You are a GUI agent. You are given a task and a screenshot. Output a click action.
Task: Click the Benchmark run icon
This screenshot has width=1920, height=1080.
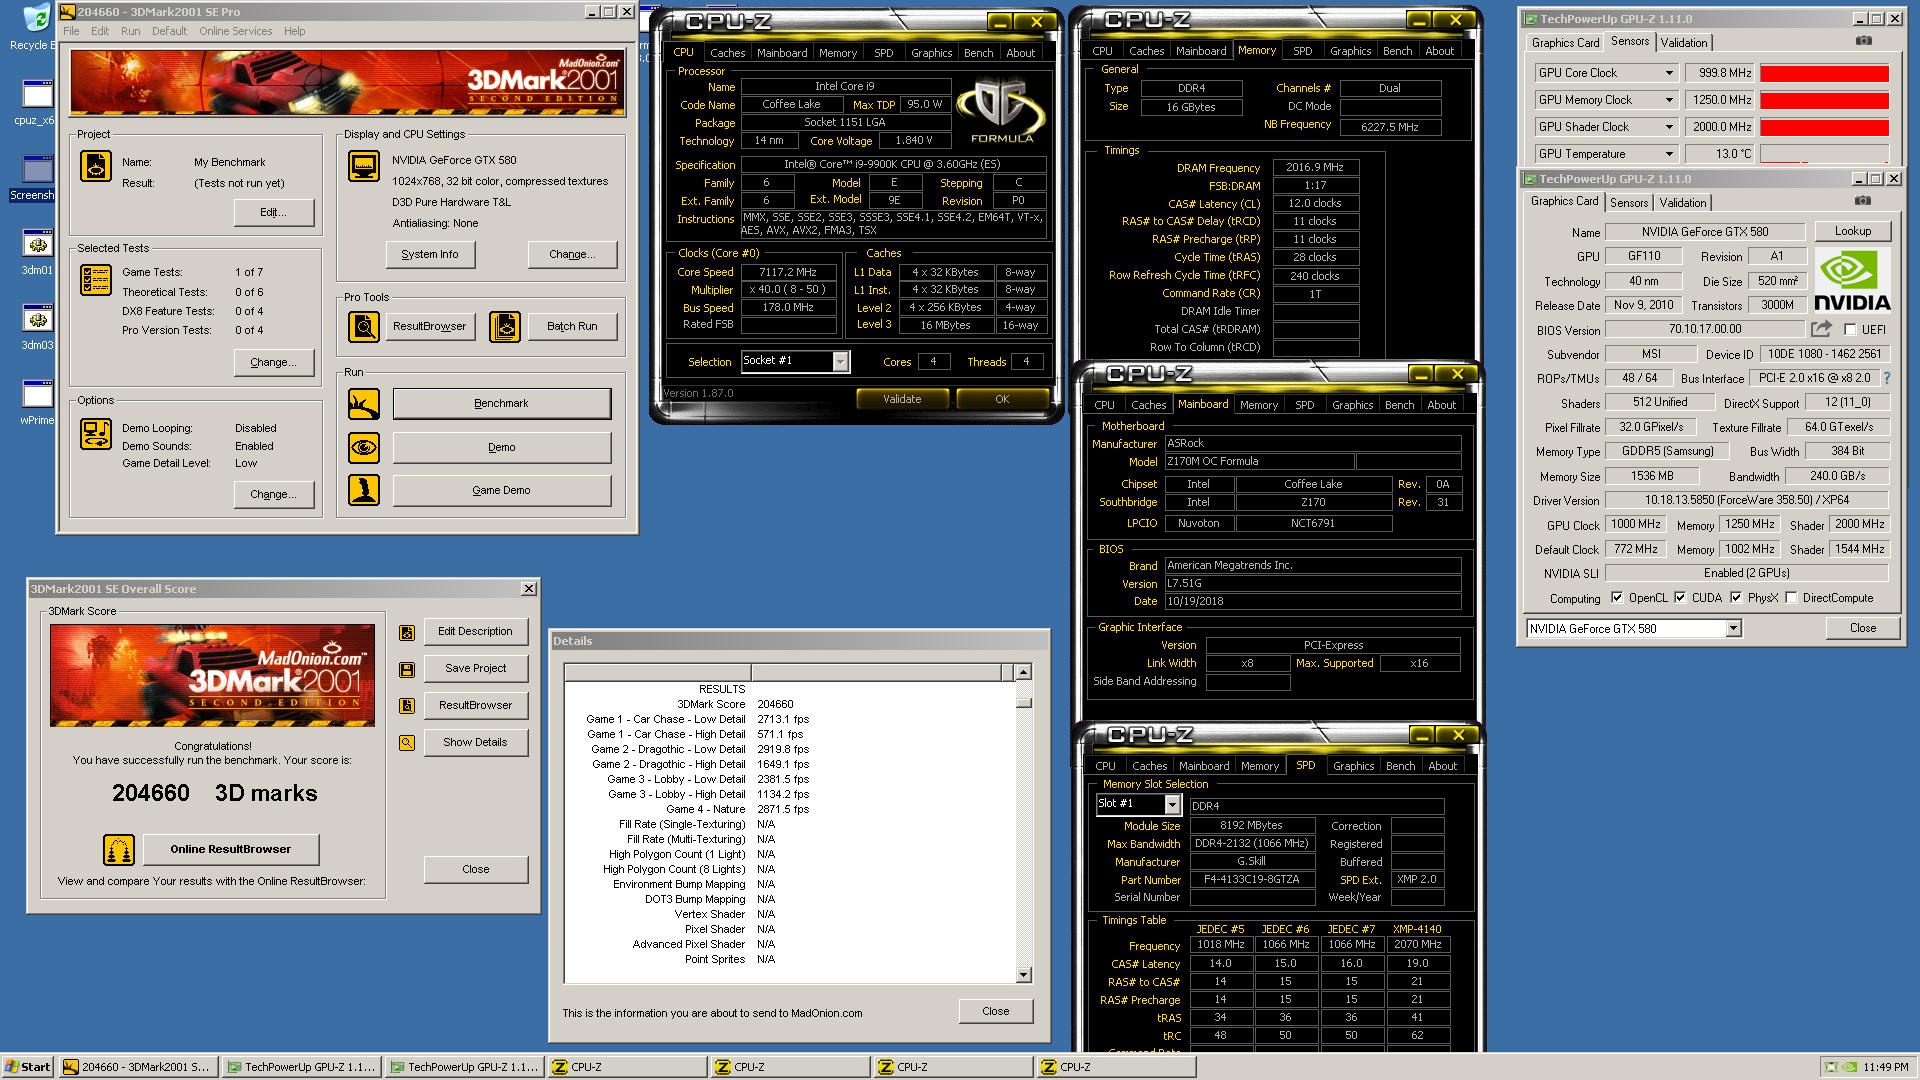[364, 404]
